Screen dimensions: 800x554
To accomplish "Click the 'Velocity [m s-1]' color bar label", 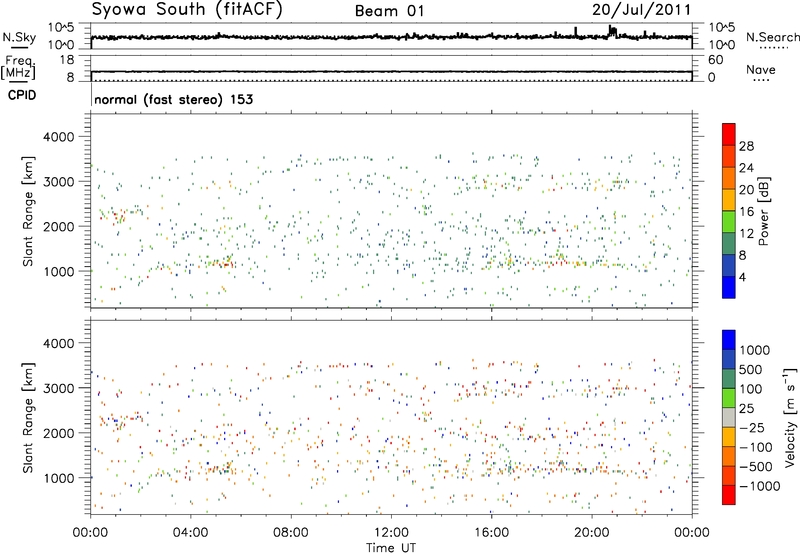I will pyautogui.click(x=790, y=418).
